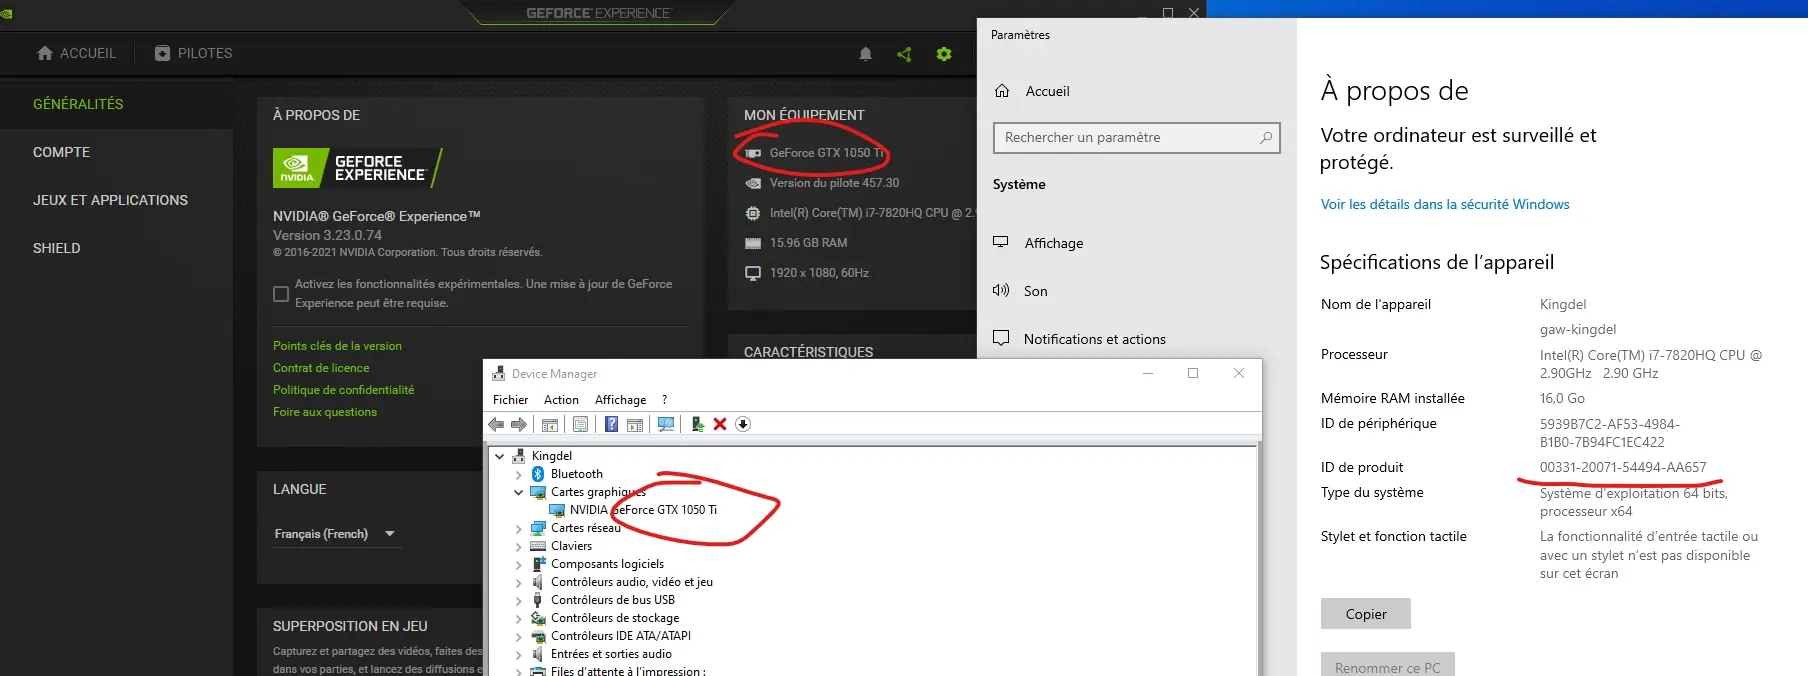Collapse the Cartes graphiques node
This screenshot has height=676, width=1808.
click(518, 492)
